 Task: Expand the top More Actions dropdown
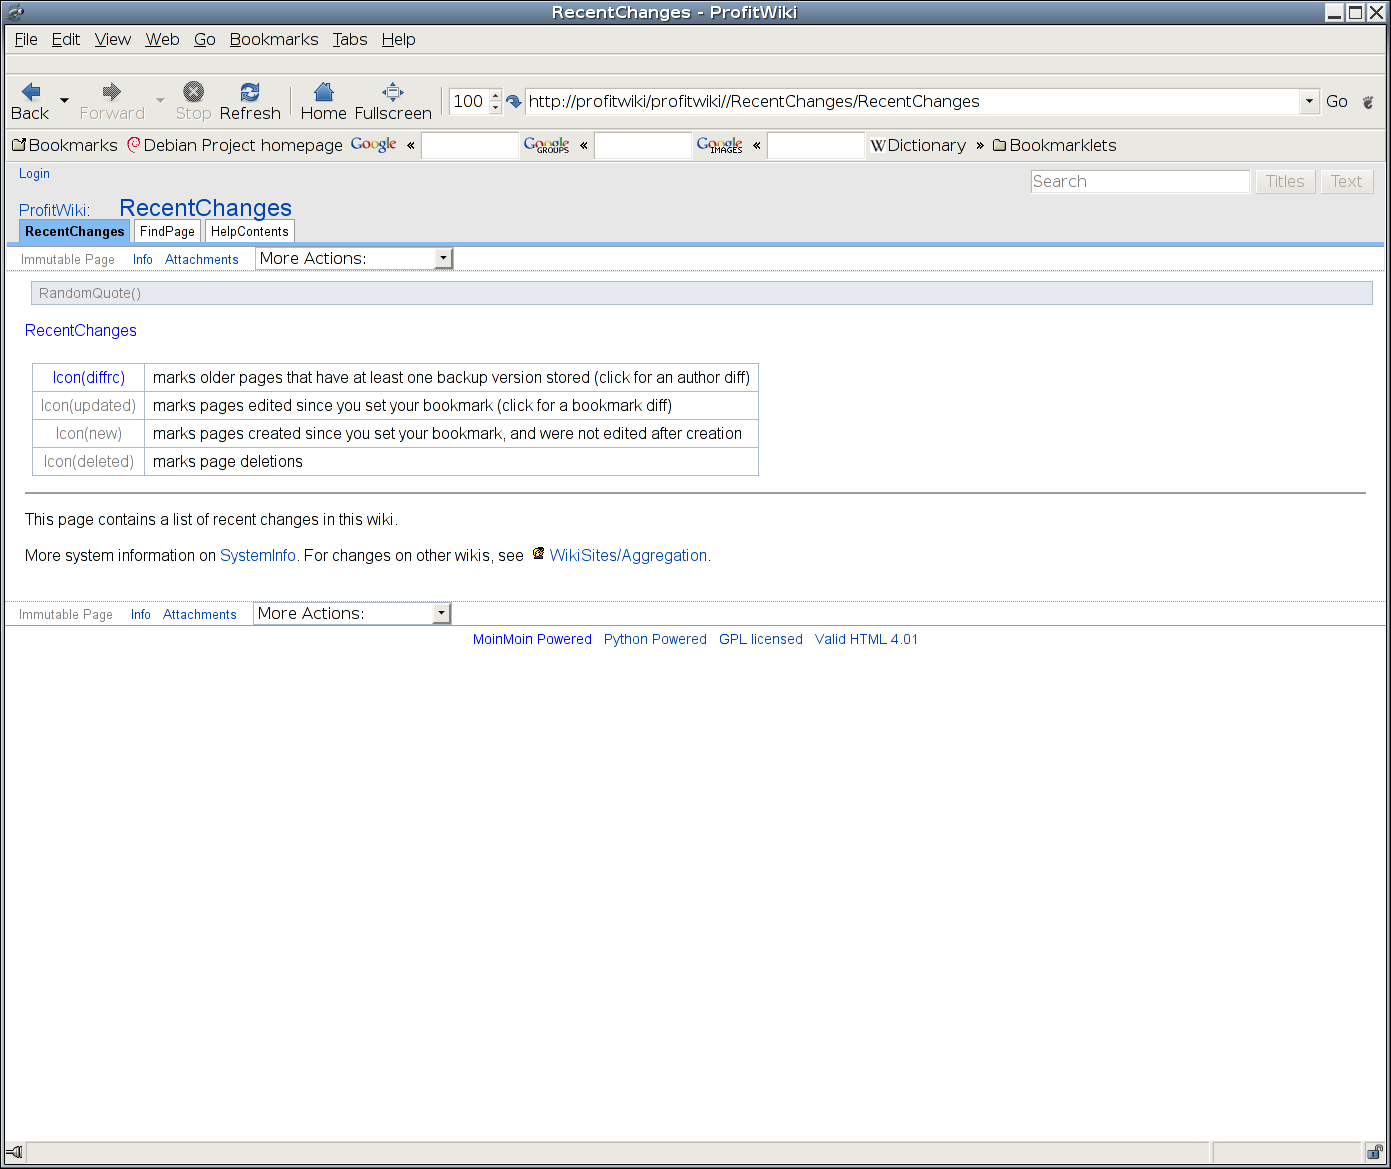pyautogui.click(x=443, y=259)
